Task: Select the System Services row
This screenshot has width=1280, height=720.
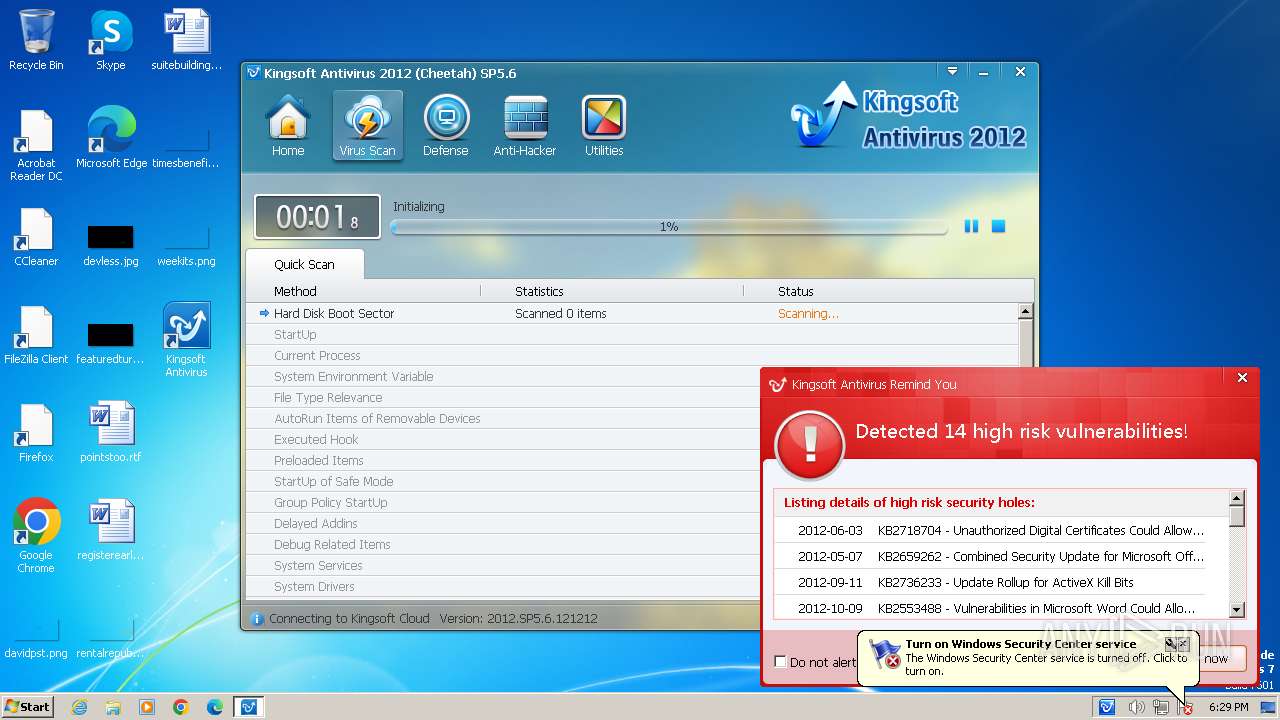Action: pyautogui.click(x=503, y=565)
